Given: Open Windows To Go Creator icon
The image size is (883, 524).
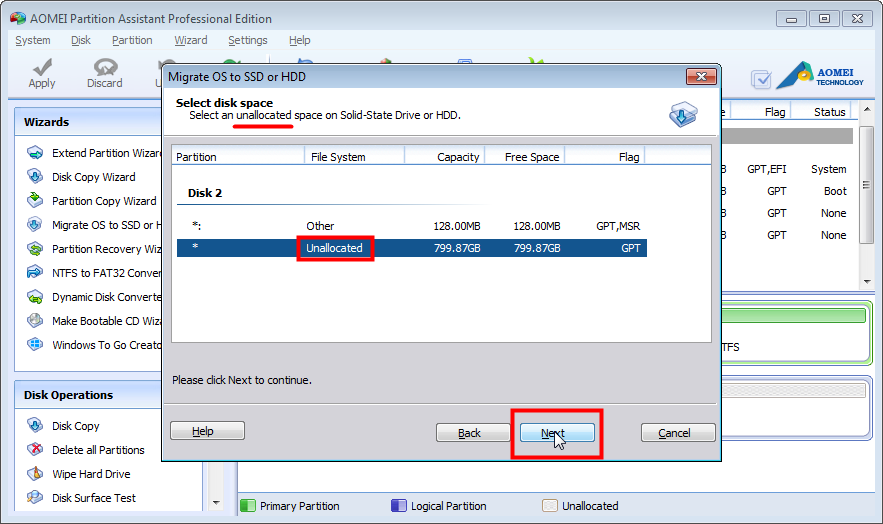Looking at the screenshot, I should click(35, 344).
